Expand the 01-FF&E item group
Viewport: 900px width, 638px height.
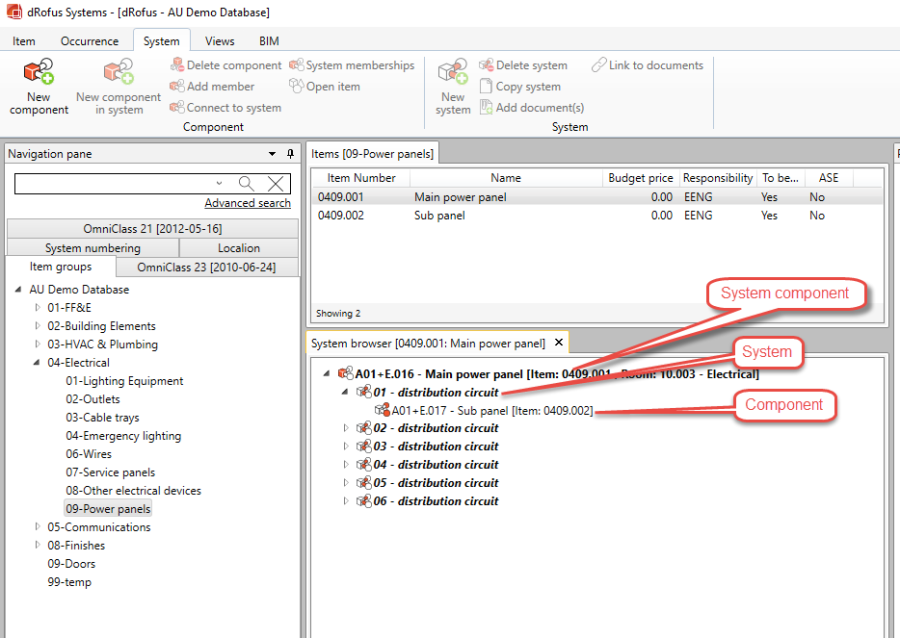[x=38, y=308]
